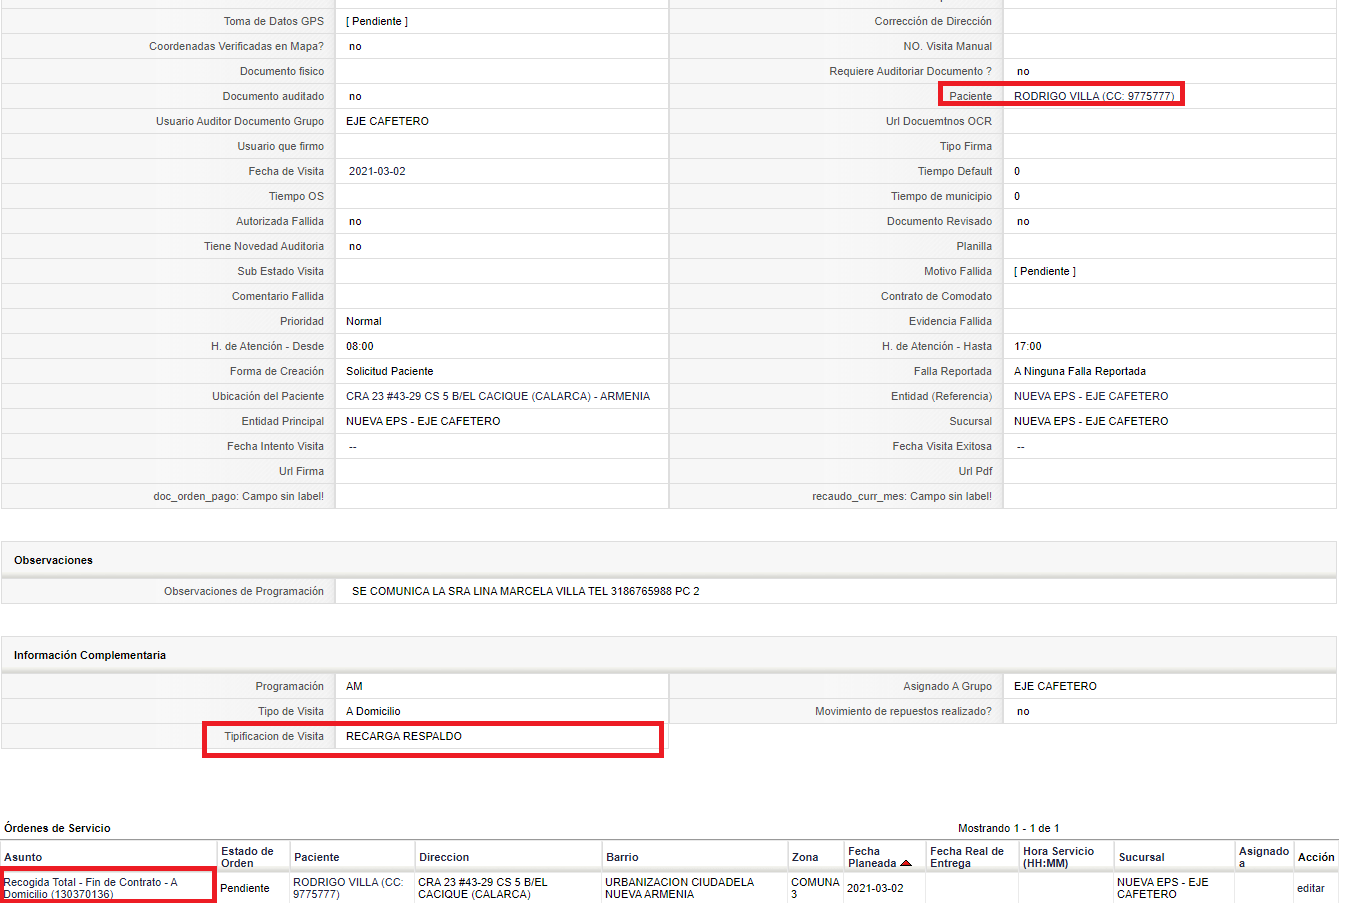Screen dimensions: 1349x903
Task: Select the 2021-03-02 planned date in orders row
Action: (875, 888)
